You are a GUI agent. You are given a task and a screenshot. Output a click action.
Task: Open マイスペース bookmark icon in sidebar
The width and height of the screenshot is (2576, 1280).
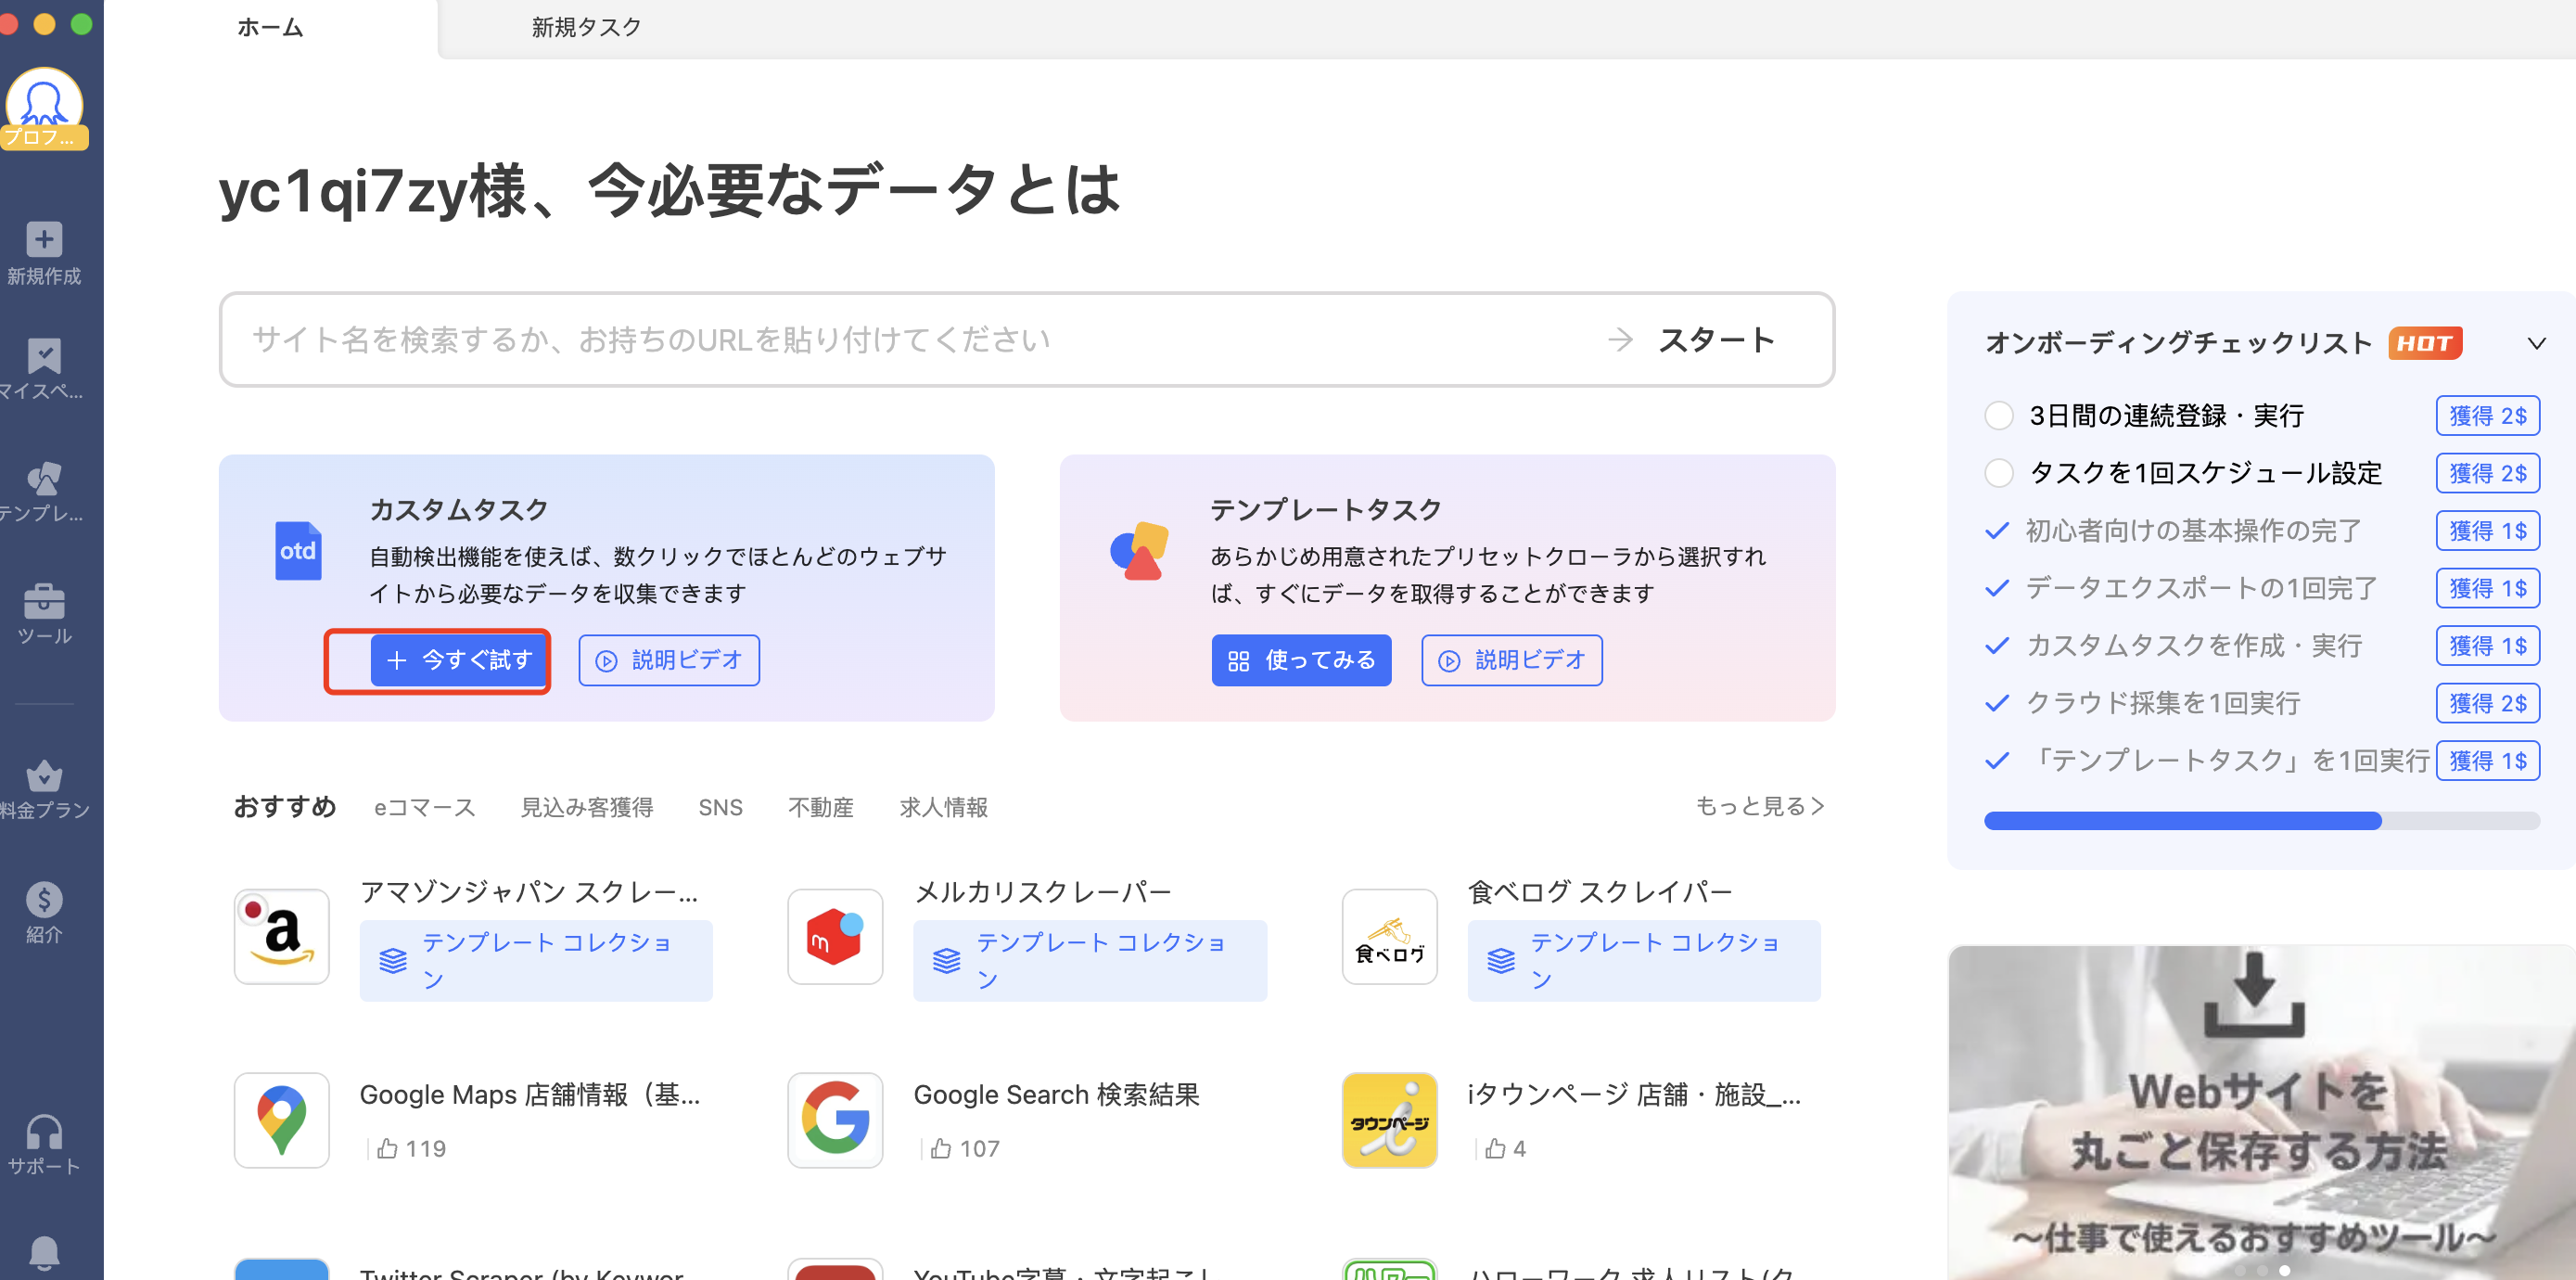pyautogui.click(x=44, y=356)
